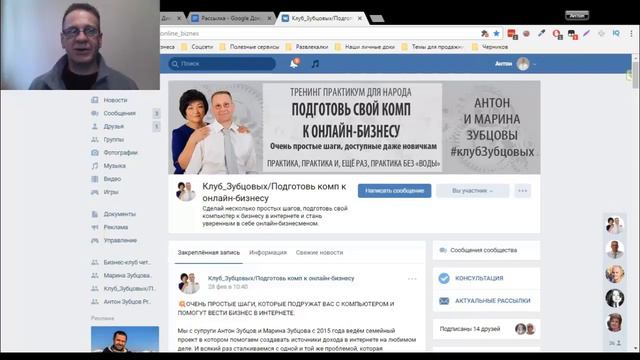Viewport: 640px width, 360px height.
Task: Open the pinned post three-dots menu
Action: coord(412,279)
